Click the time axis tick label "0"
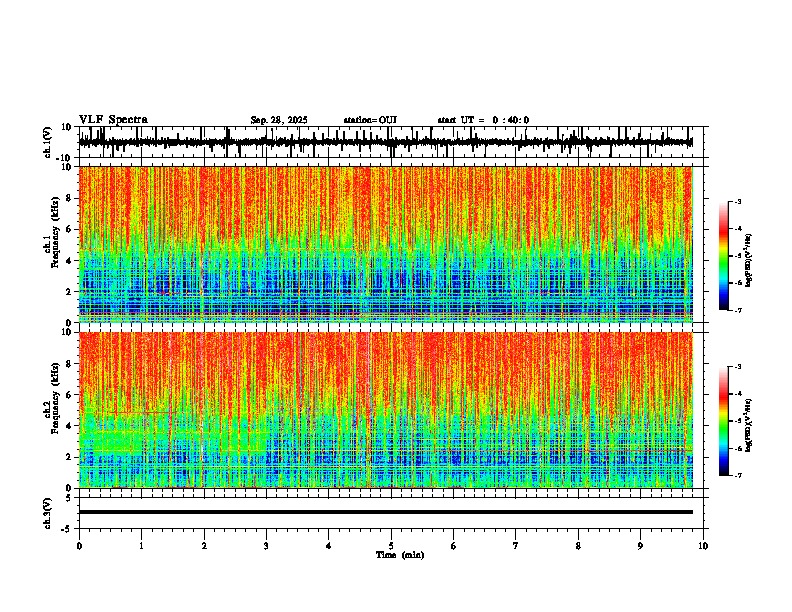 (79, 546)
